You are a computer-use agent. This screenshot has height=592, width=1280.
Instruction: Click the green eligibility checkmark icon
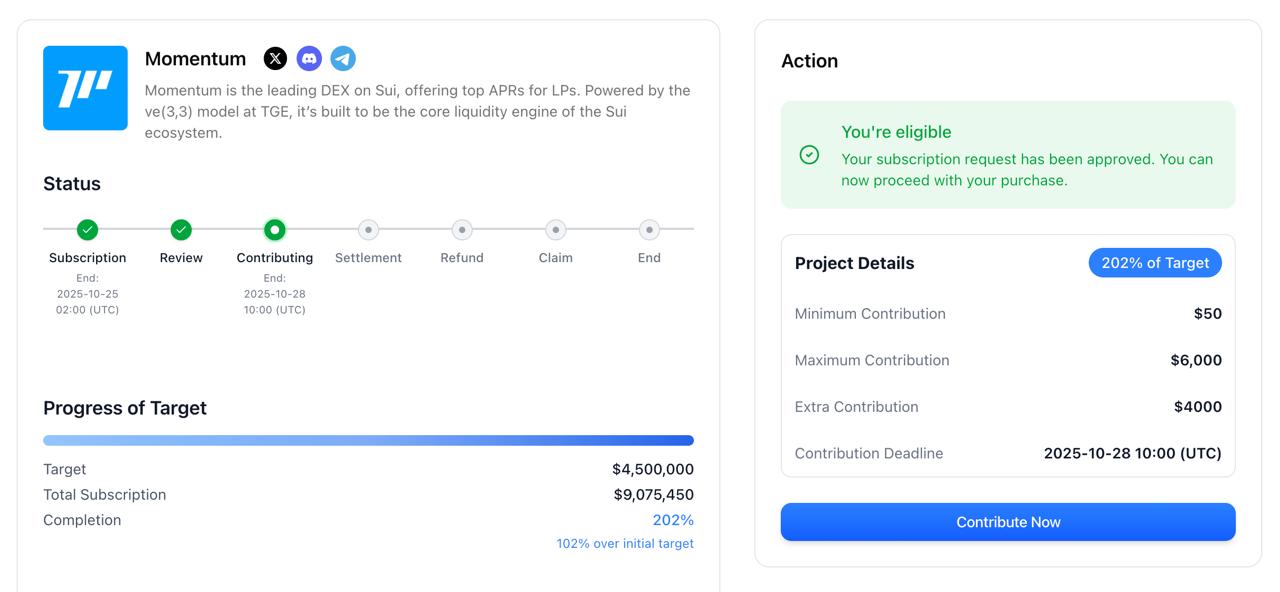point(809,155)
